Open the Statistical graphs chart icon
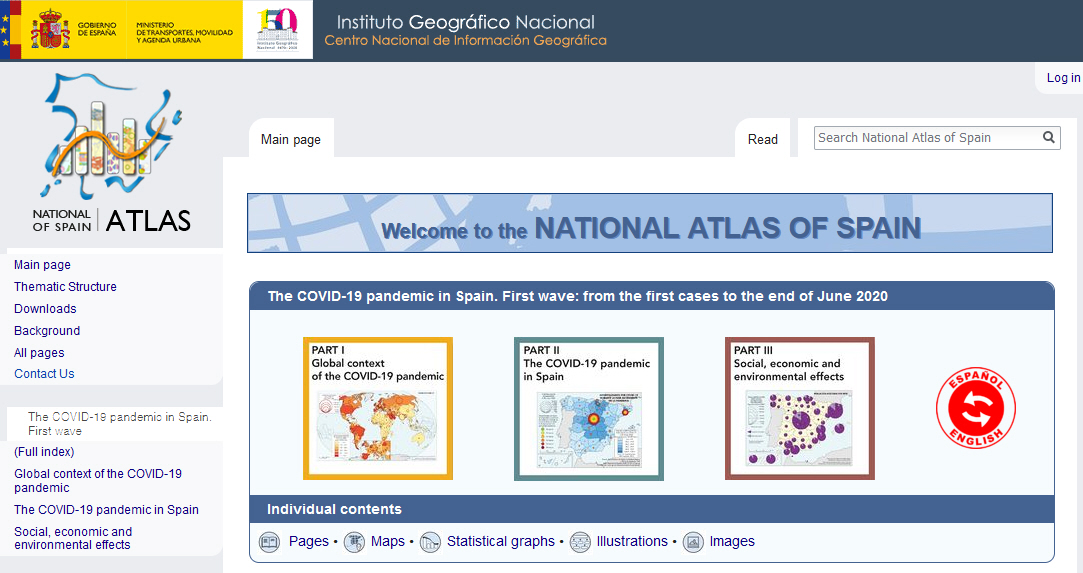 point(430,542)
